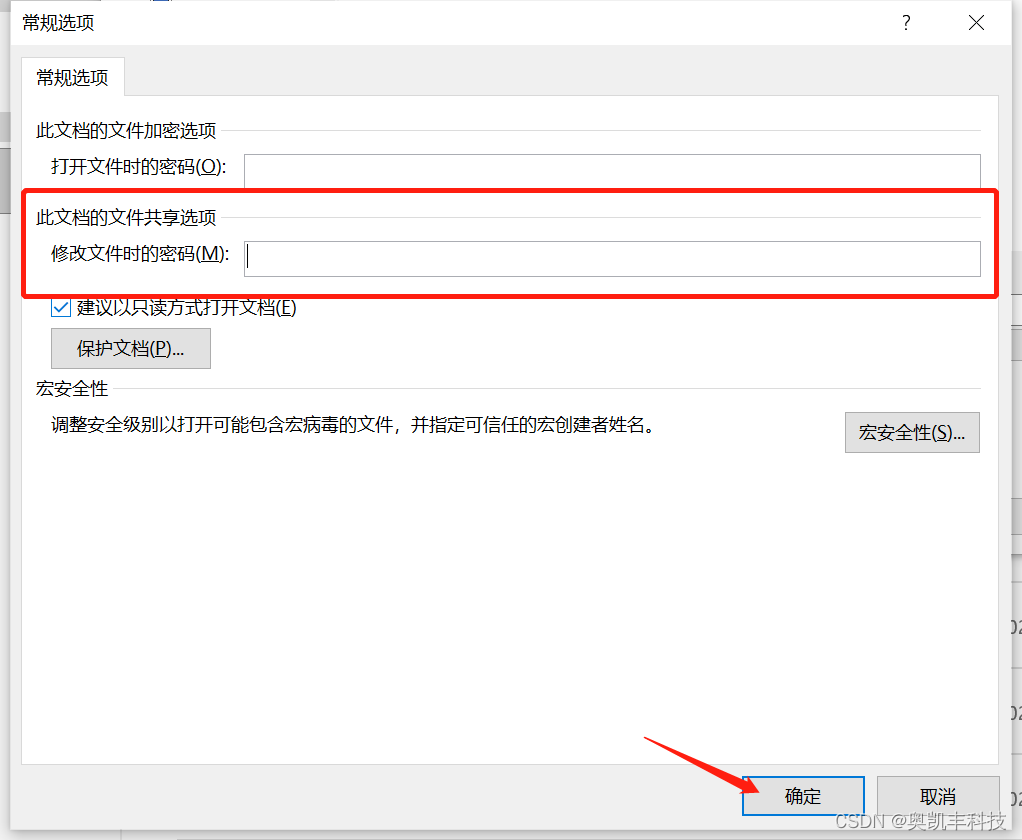The width and height of the screenshot is (1022, 840).
Task: Close the 常规选项 dialog
Action: [976, 23]
